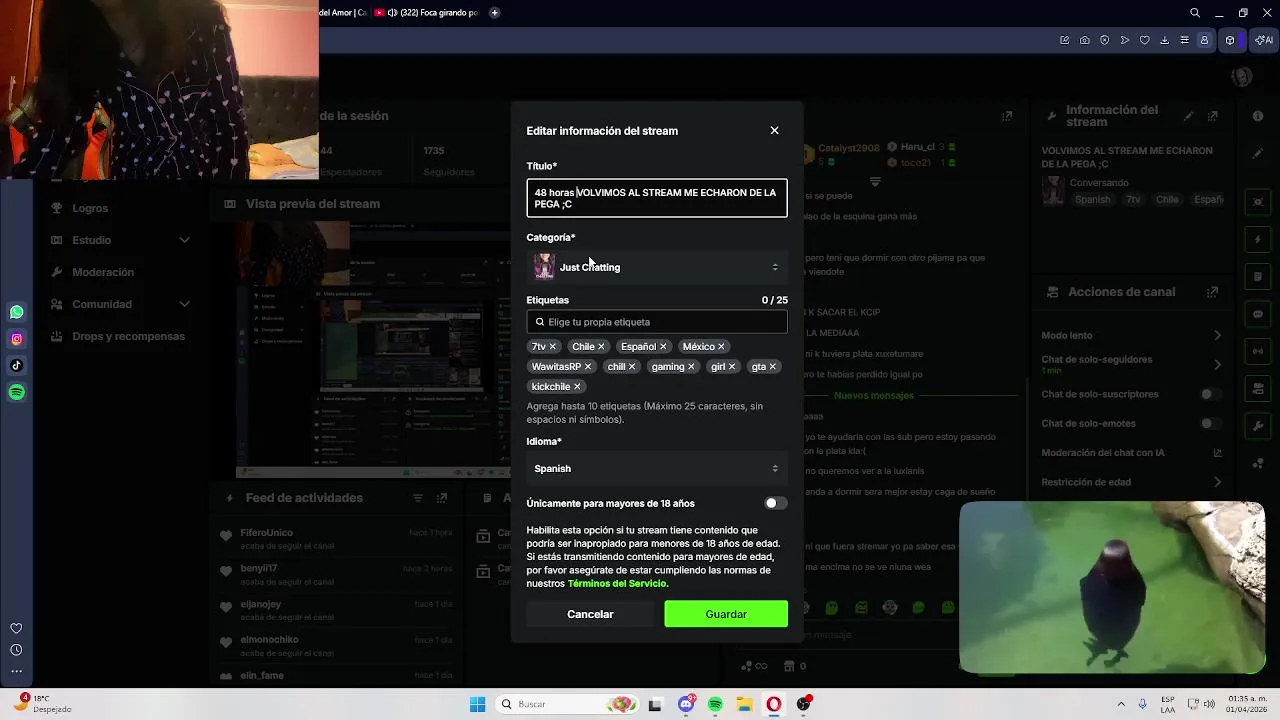Focus the Elige tu propia etiqueta field

[657, 322]
